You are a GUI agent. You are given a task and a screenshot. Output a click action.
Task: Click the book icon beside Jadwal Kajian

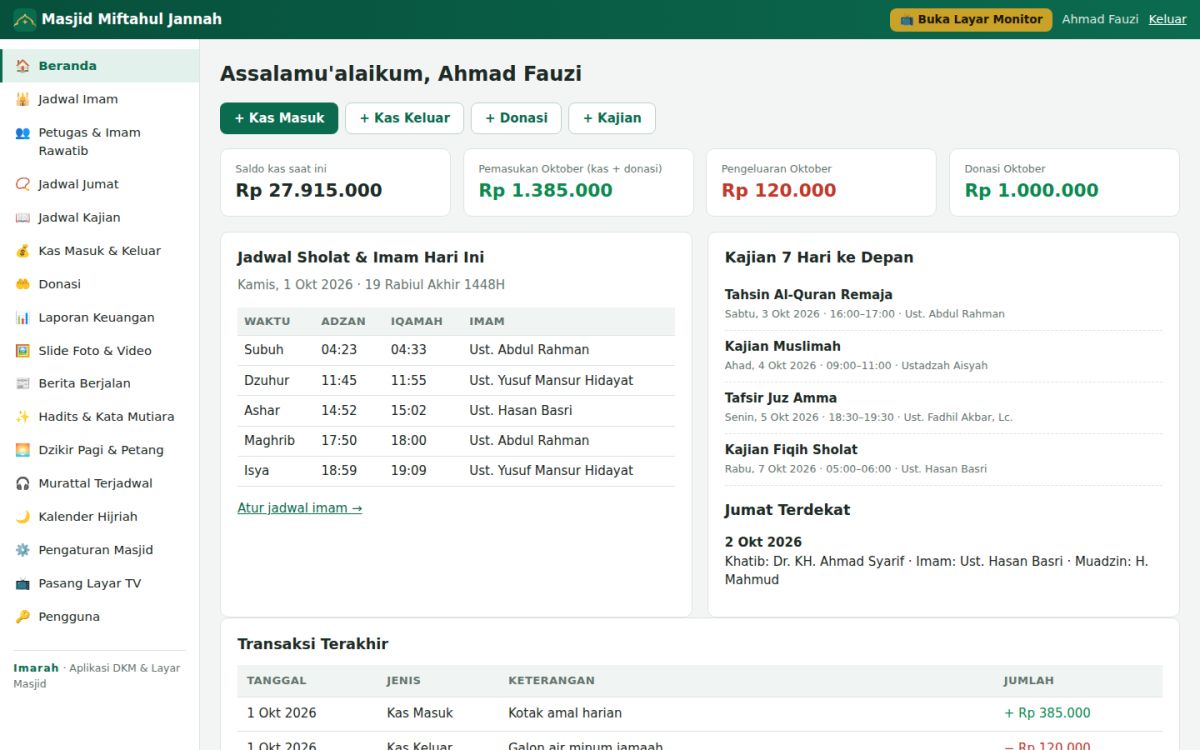22,217
